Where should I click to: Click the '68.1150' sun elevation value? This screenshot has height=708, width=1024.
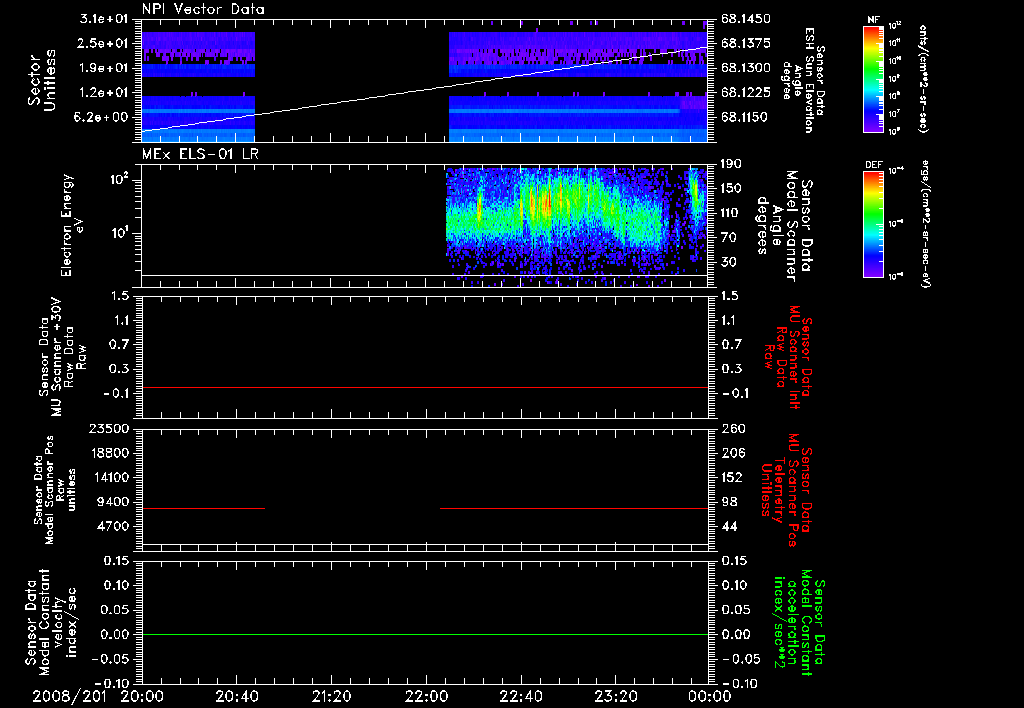pyautogui.click(x=746, y=117)
